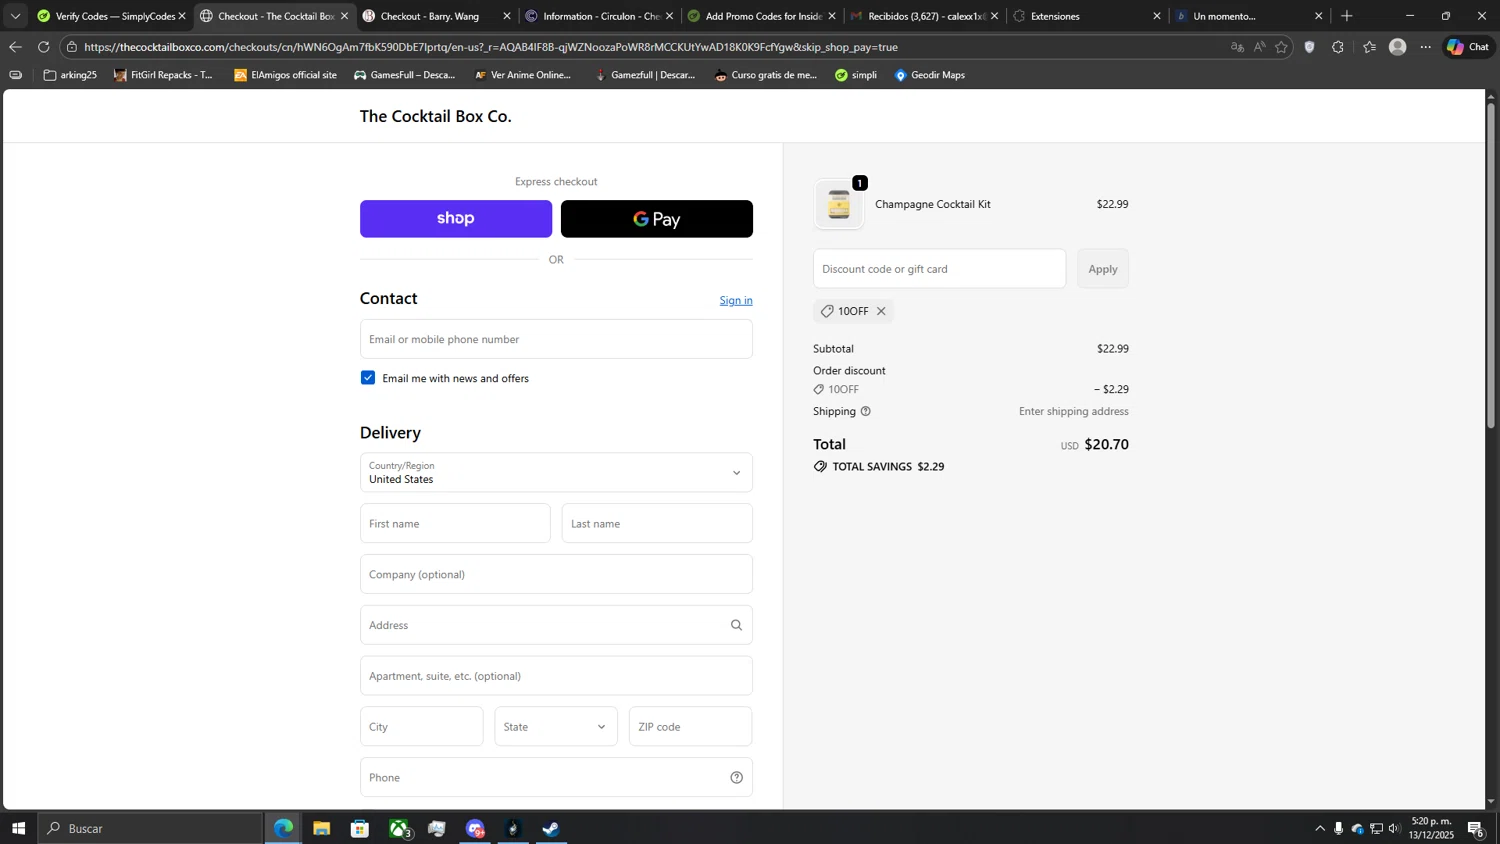Switch to Recibidos Gmail tab
Screen dimensions: 1500x844
pyautogui.click(x=925, y=16)
